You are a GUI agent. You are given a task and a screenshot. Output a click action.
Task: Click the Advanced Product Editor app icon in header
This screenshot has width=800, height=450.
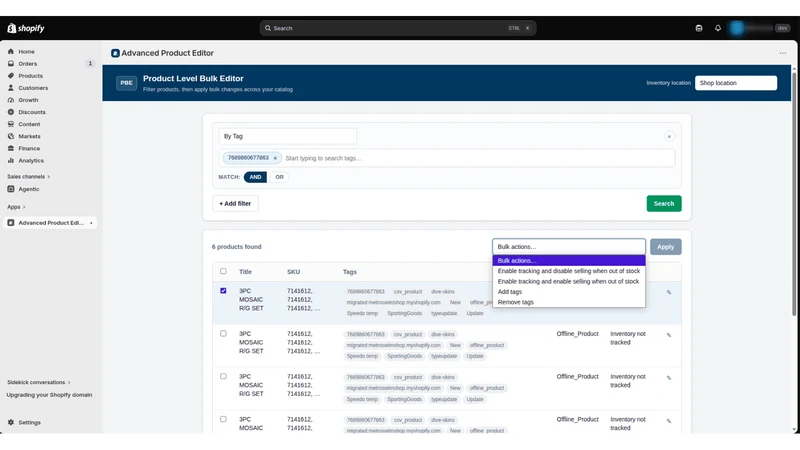tap(115, 53)
